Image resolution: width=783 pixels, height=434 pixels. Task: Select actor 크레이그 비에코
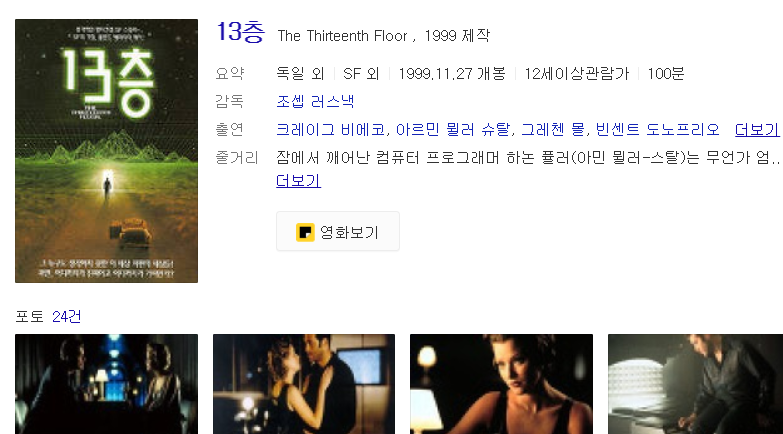coord(331,129)
